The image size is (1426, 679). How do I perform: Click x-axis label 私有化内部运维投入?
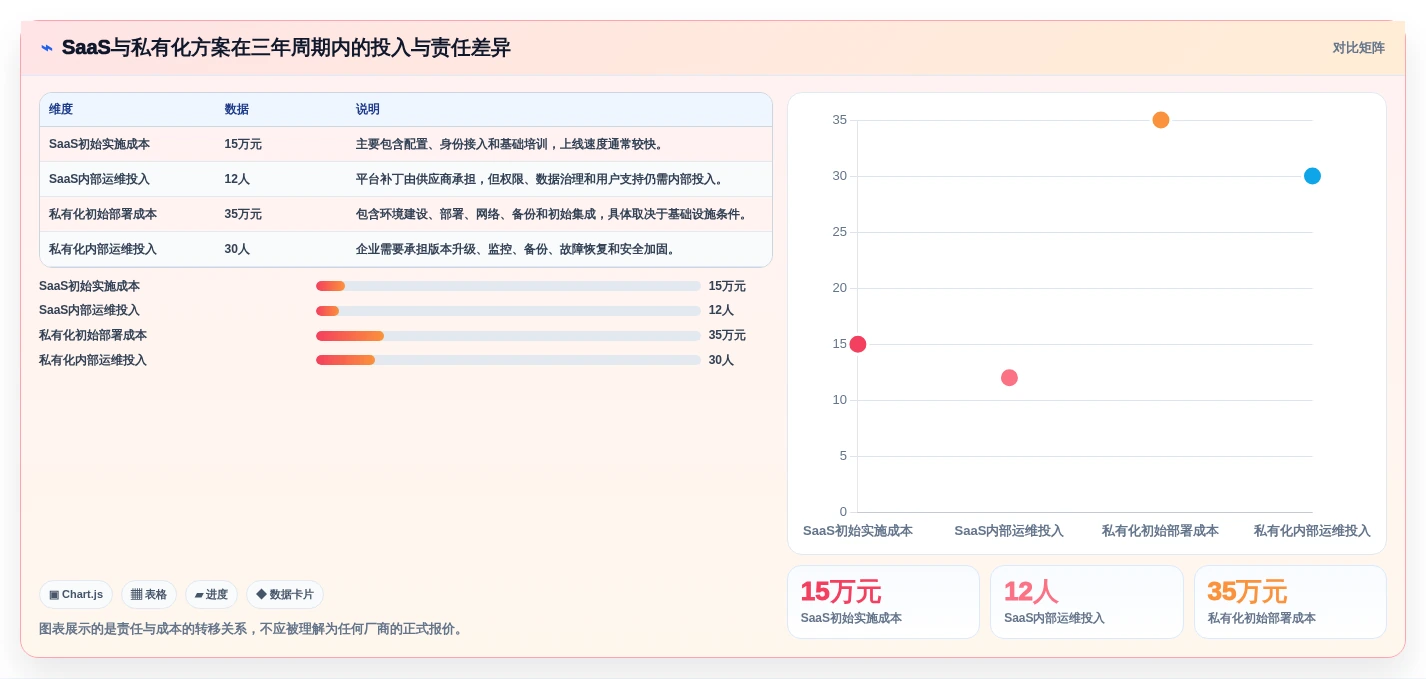(1312, 531)
